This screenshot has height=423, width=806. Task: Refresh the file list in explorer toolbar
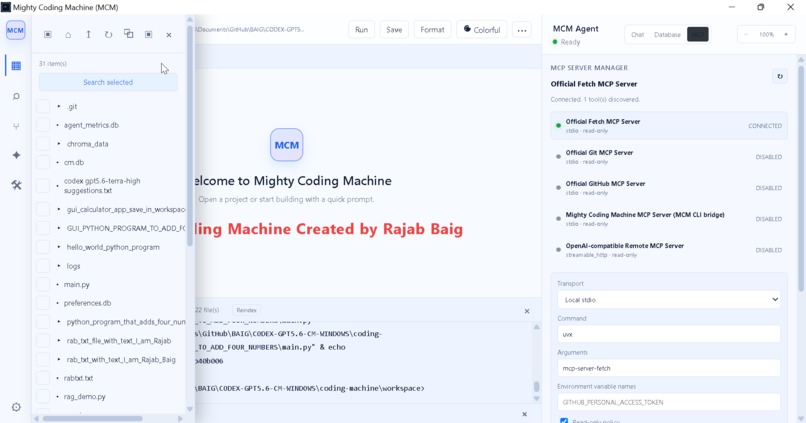pyautogui.click(x=108, y=34)
